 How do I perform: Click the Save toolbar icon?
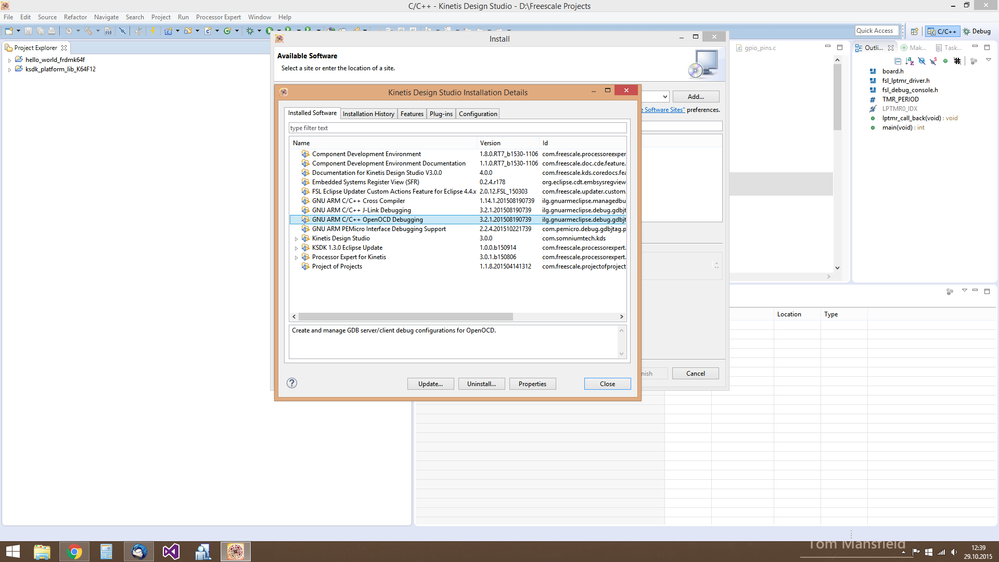coord(28,31)
